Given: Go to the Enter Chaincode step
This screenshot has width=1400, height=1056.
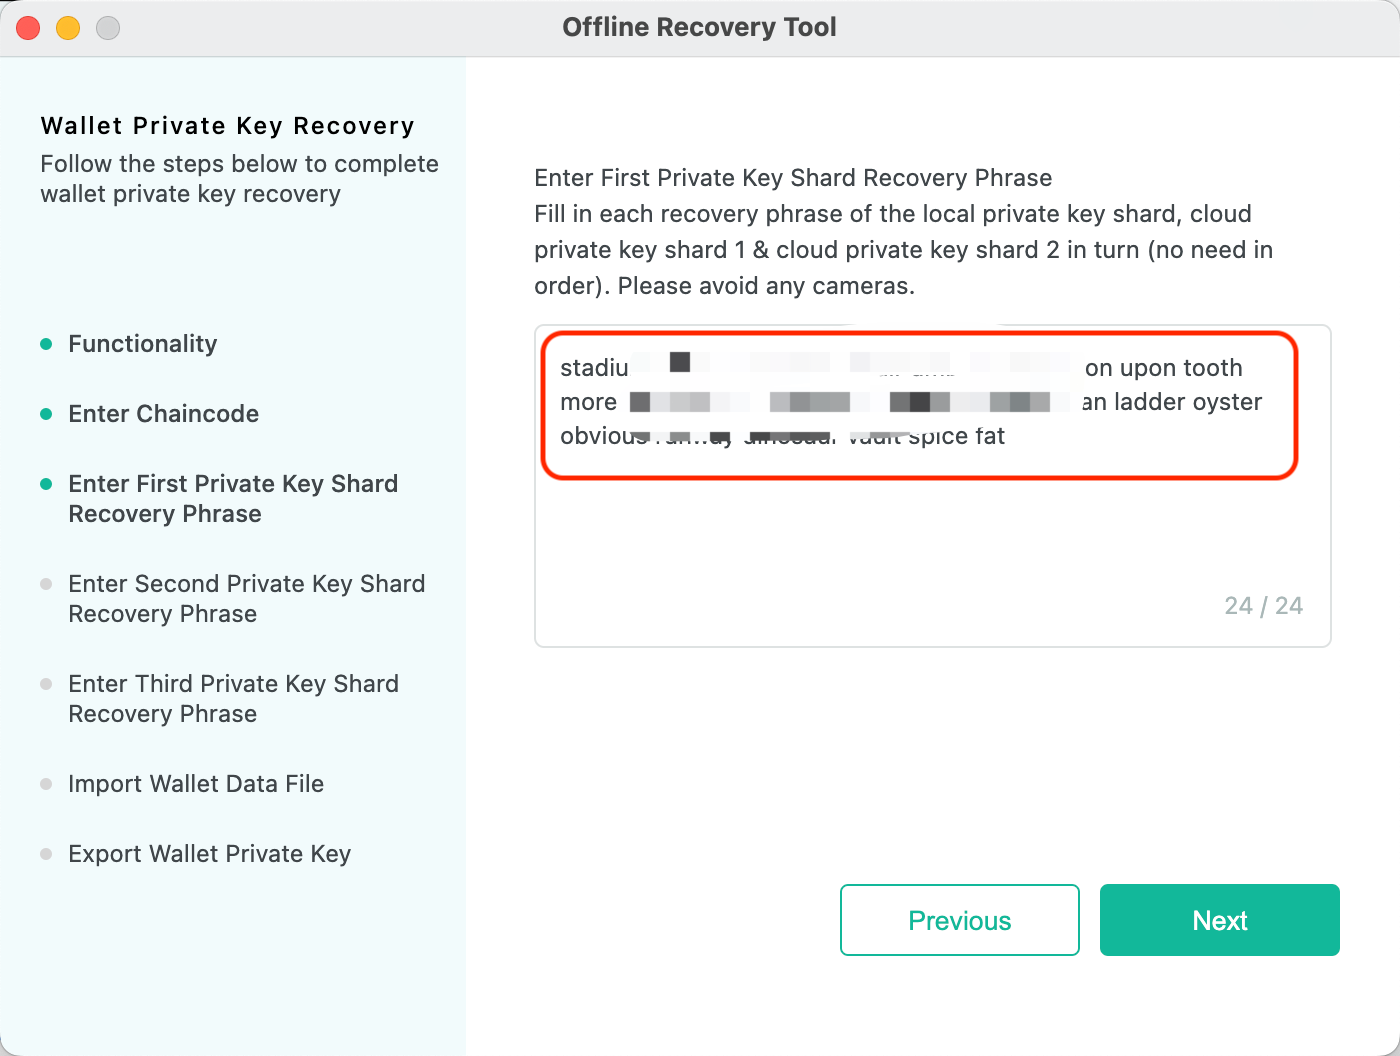Looking at the screenshot, I should click(164, 414).
